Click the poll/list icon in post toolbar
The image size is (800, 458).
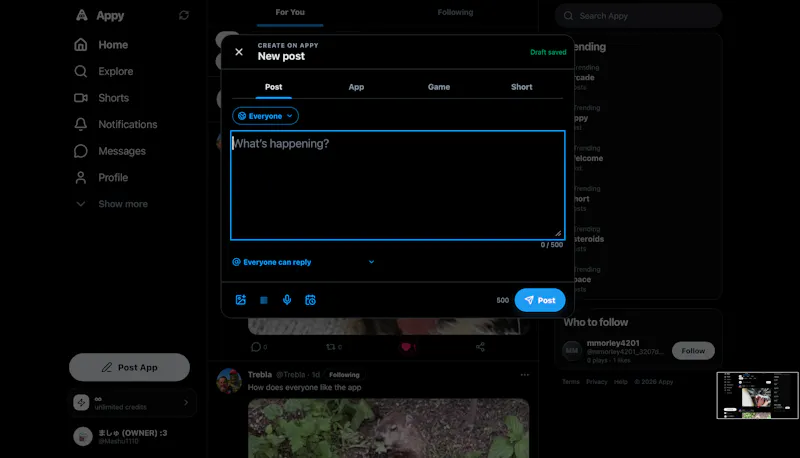point(264,300)
